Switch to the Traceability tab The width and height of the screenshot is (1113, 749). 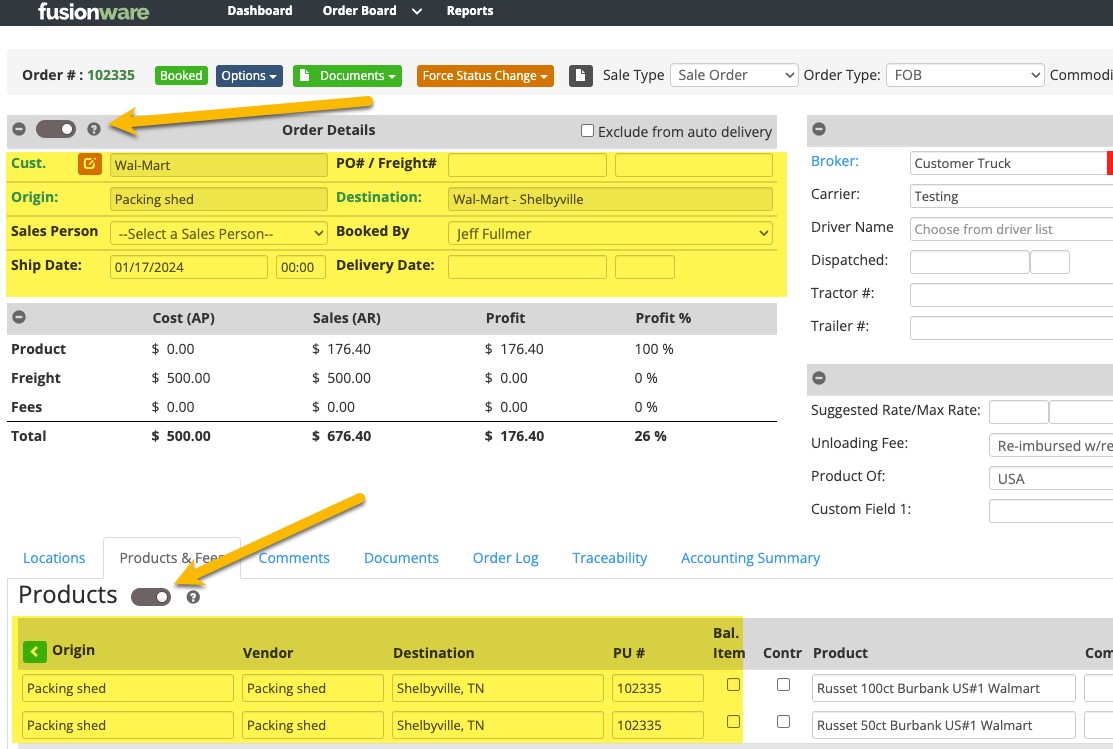[x=609, y=558]
